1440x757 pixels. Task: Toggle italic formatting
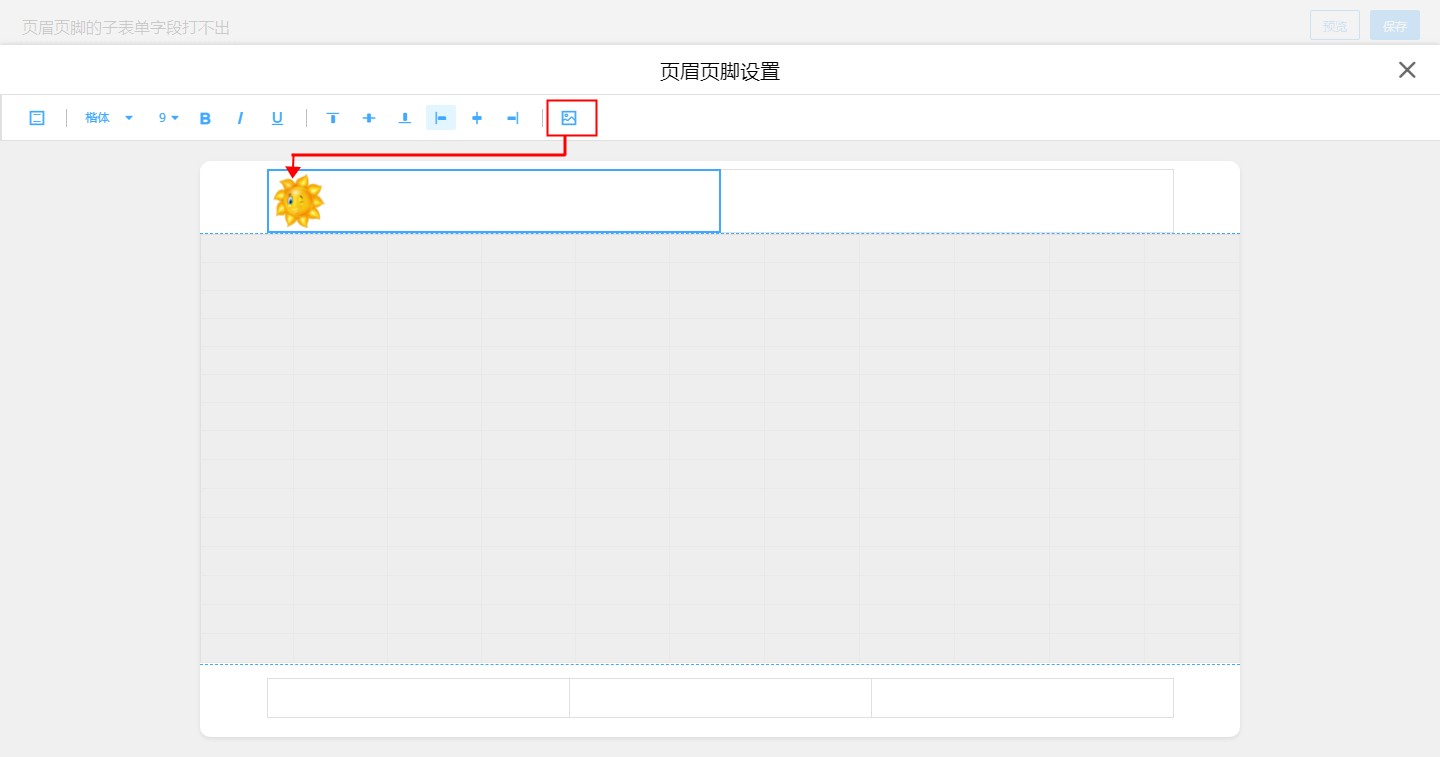click(240, 118)
